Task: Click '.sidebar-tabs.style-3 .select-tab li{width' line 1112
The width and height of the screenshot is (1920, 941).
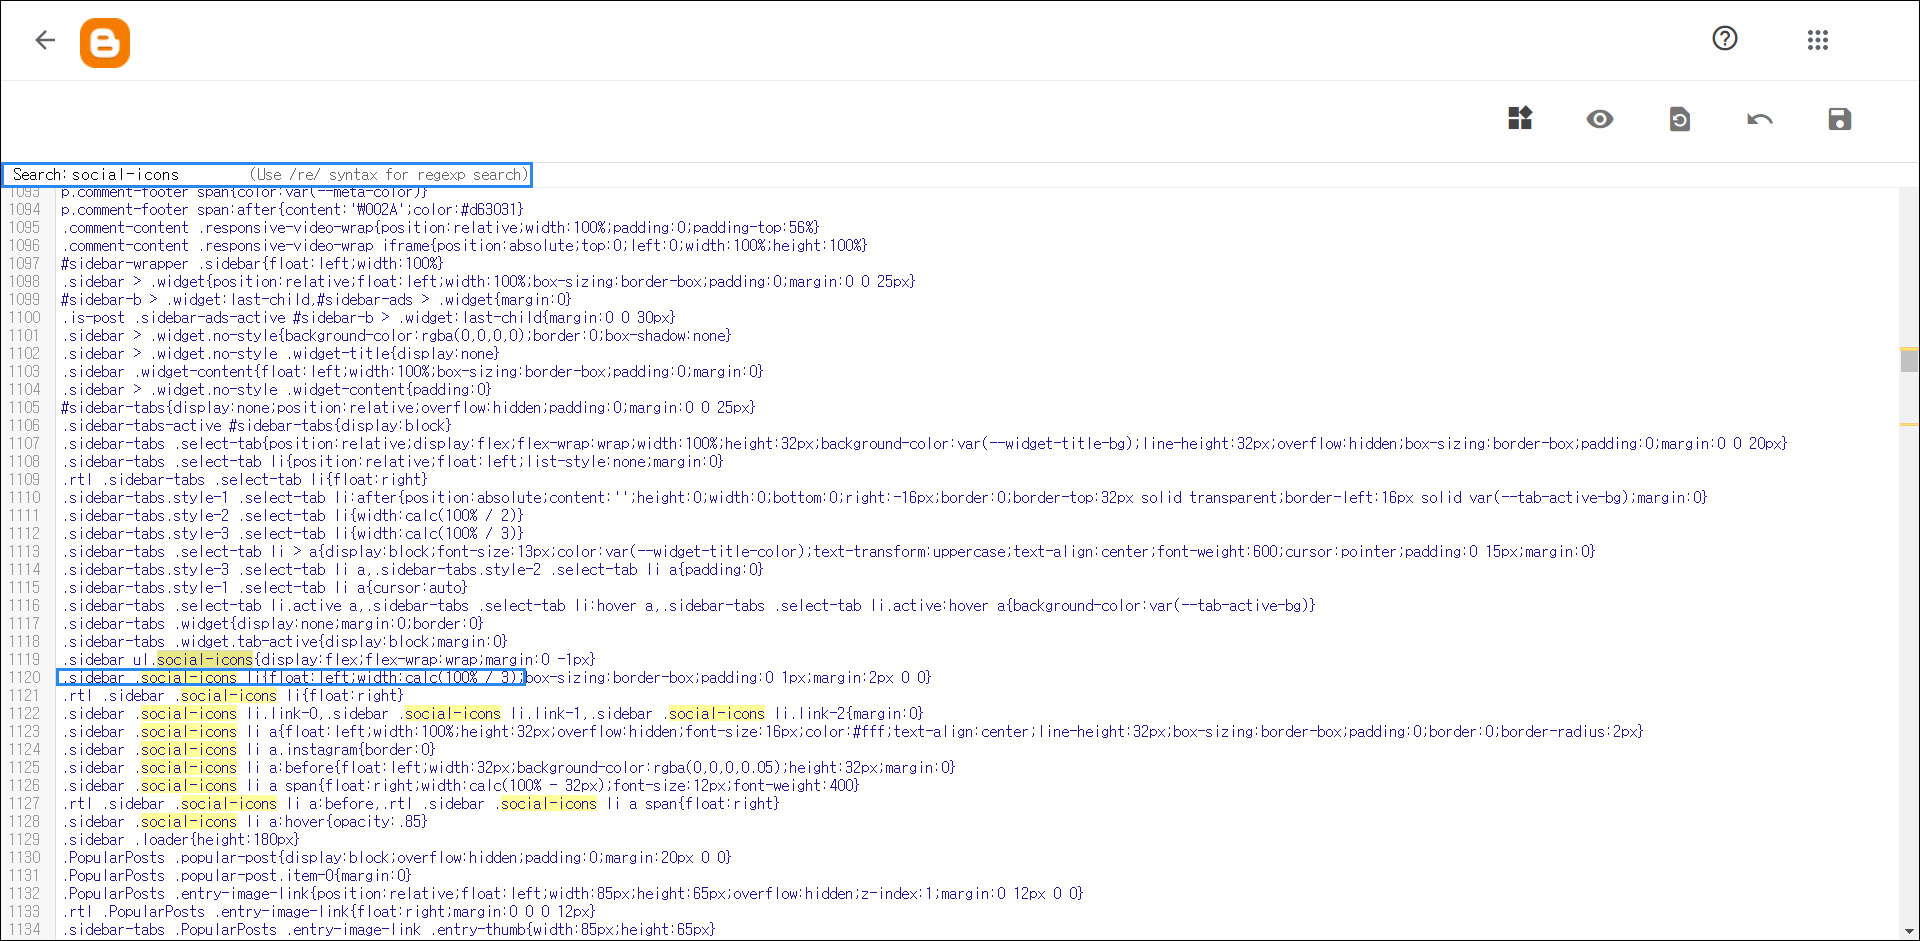Action: [x=292, y=533]
